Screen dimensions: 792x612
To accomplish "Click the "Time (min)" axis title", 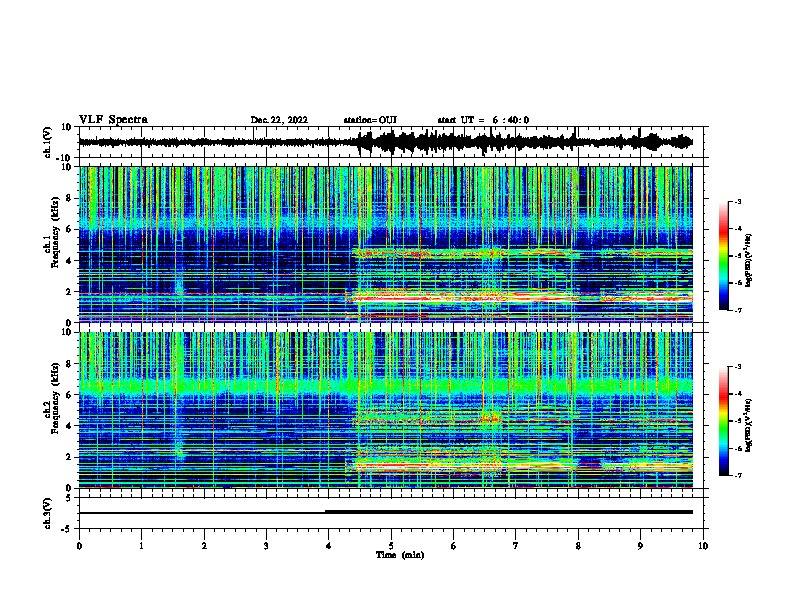I will click(x=400, y=555).
